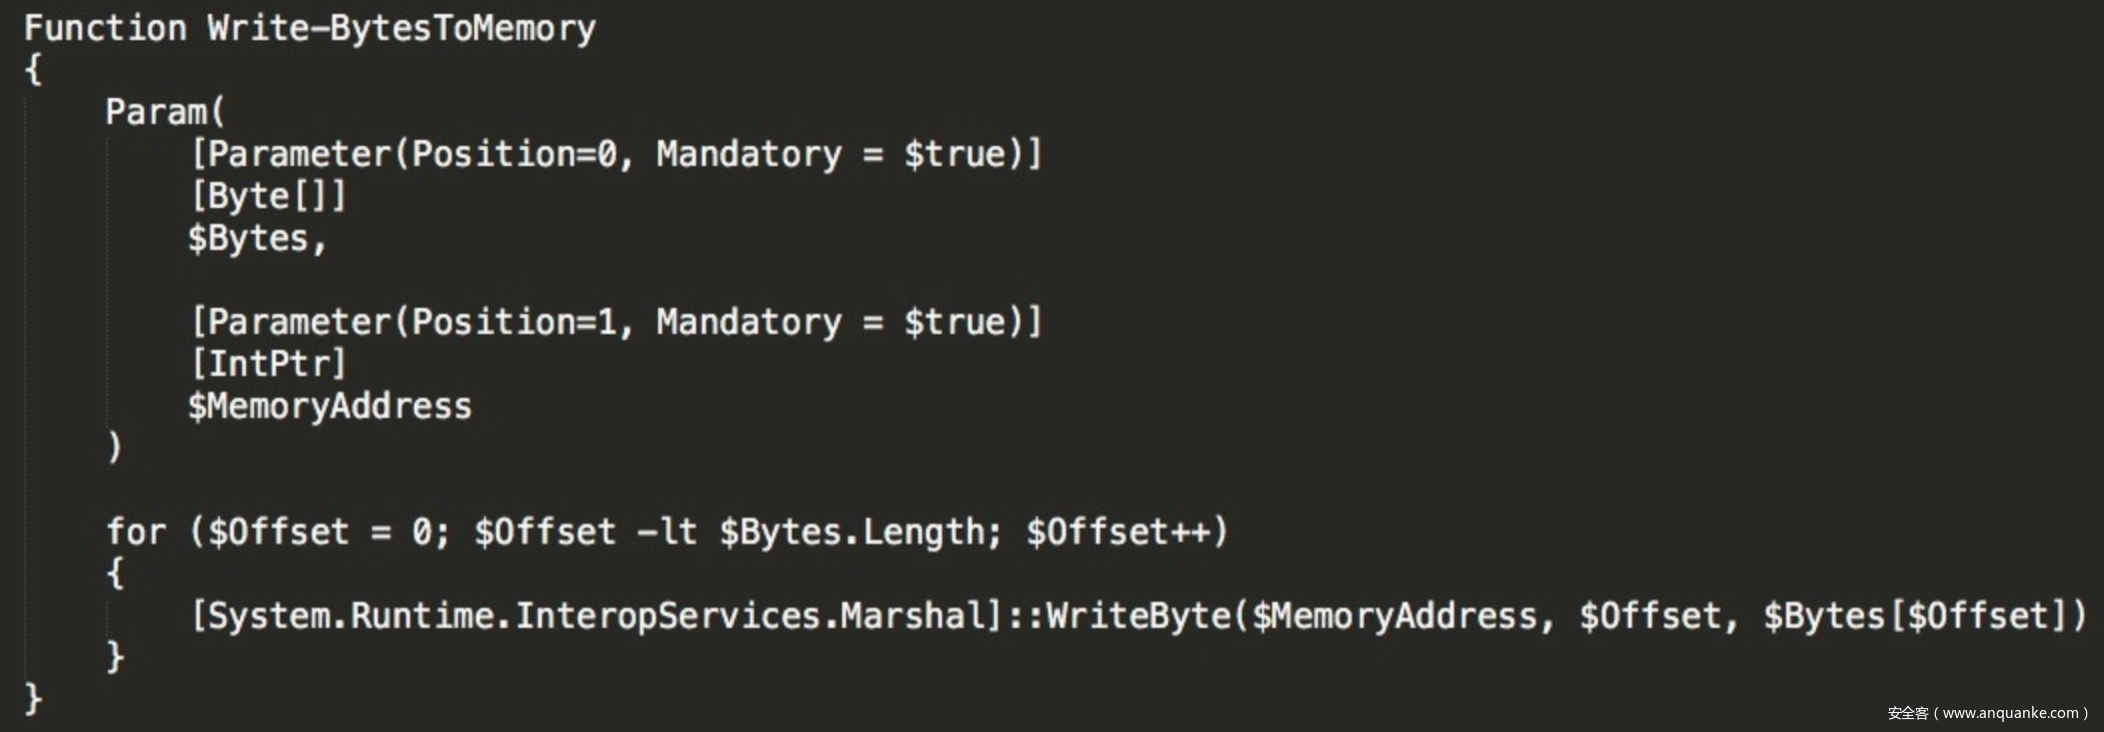2104x732 pixels.
Task: Click Mandatory on the Position=0 line
Action: pos(749,154)
